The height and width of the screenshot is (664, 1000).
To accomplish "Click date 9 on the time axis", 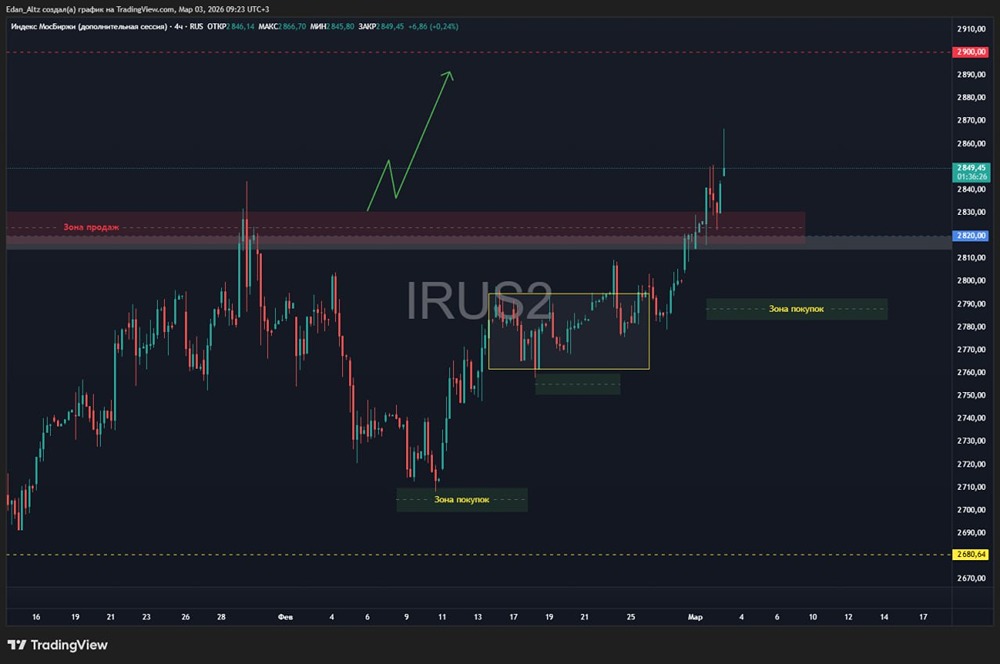I will (x=406, y=617).
